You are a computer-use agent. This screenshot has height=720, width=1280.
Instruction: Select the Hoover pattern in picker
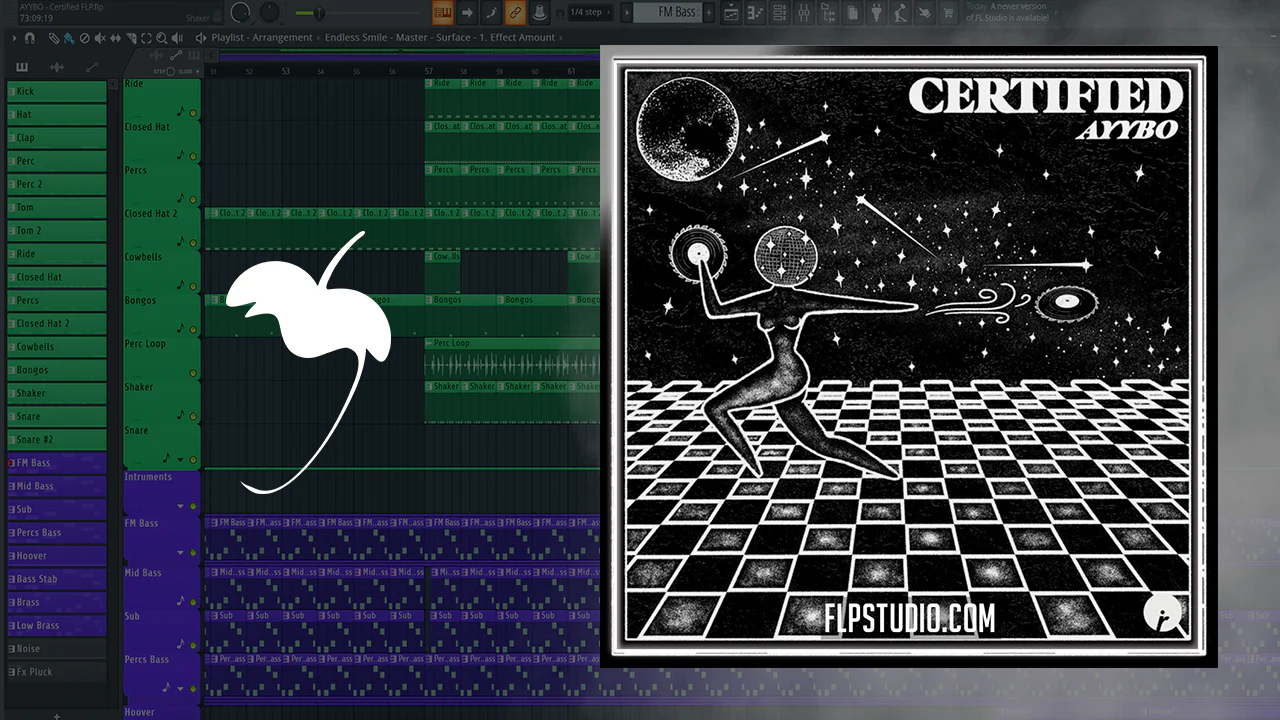pos(56,555)
